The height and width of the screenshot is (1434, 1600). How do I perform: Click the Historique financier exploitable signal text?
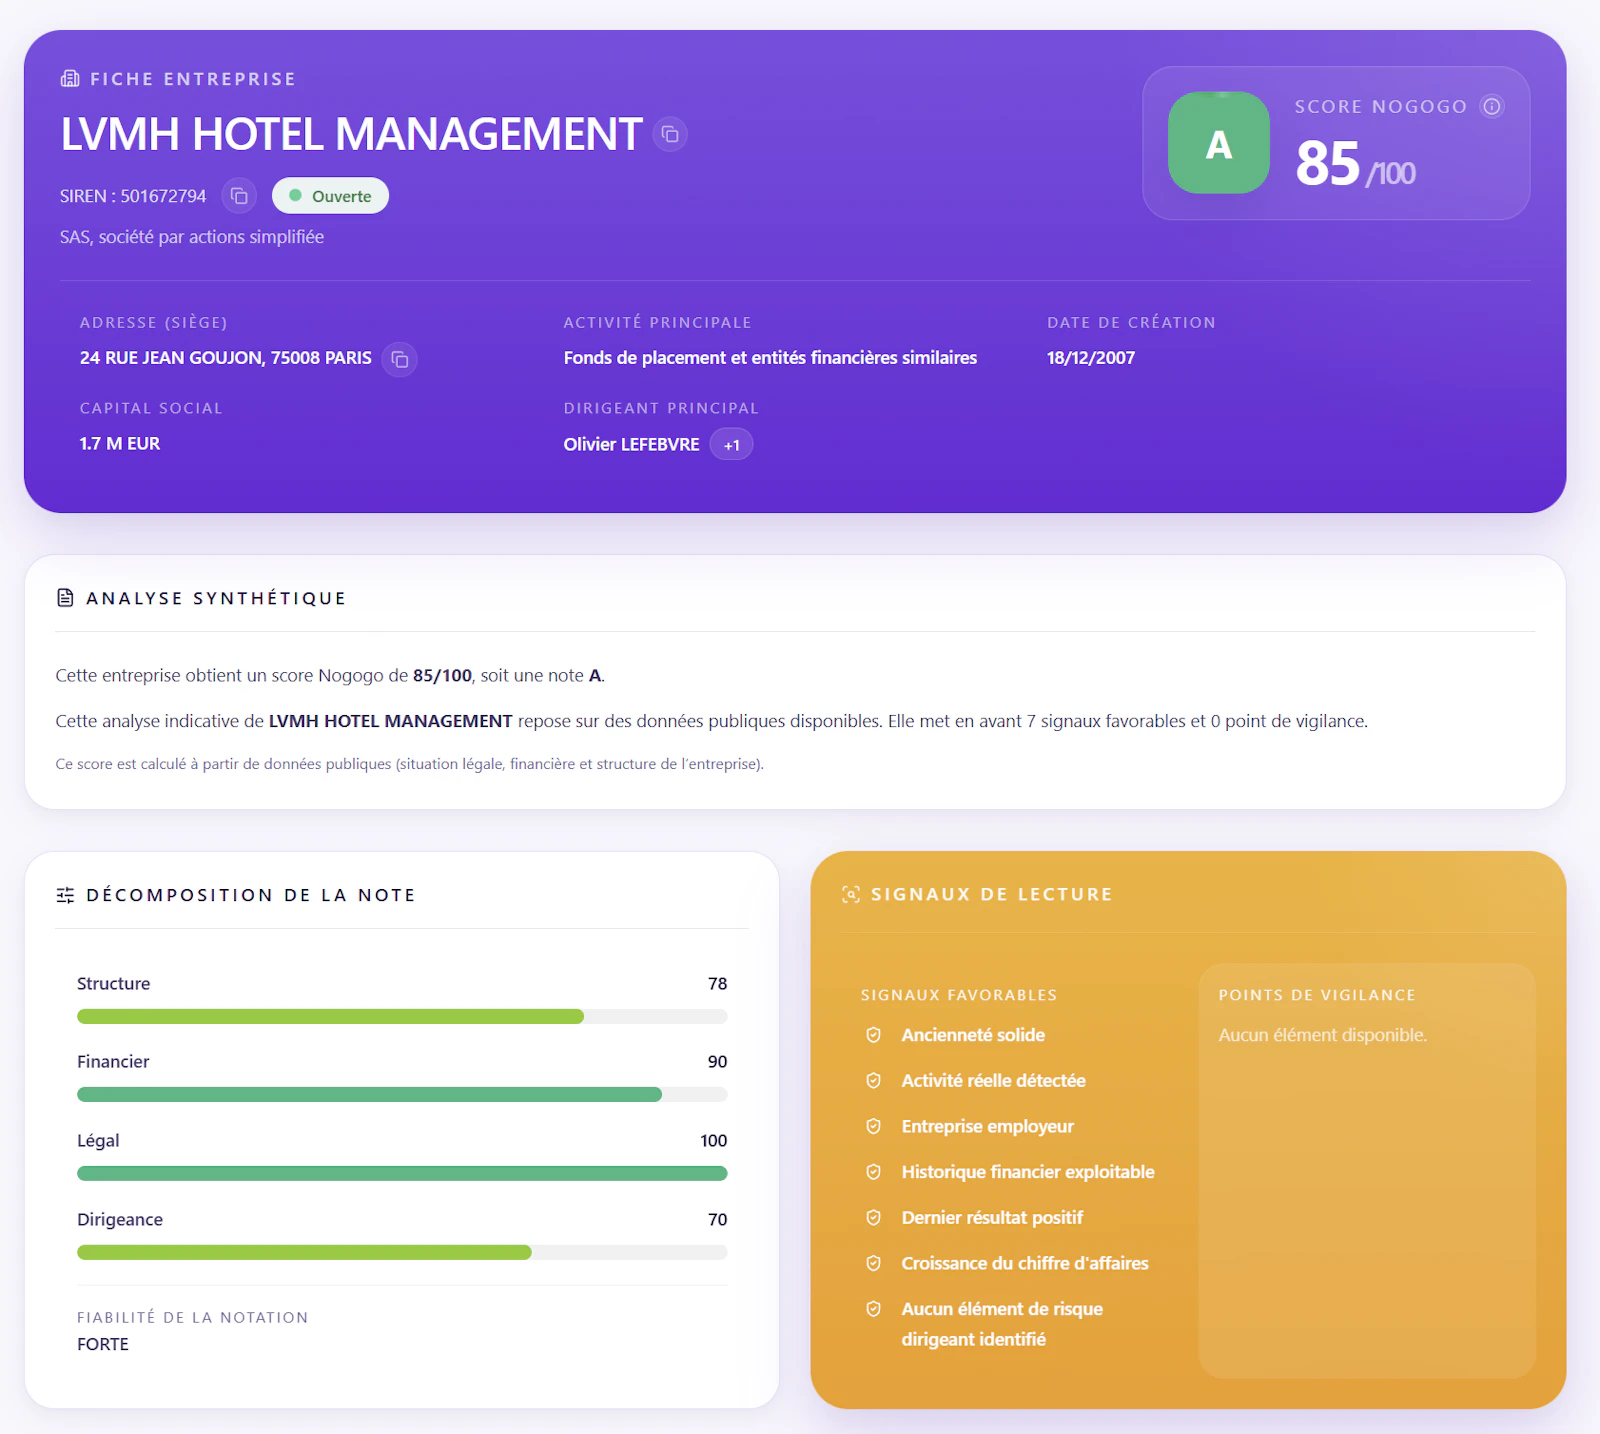[x=1028, y=1172]
